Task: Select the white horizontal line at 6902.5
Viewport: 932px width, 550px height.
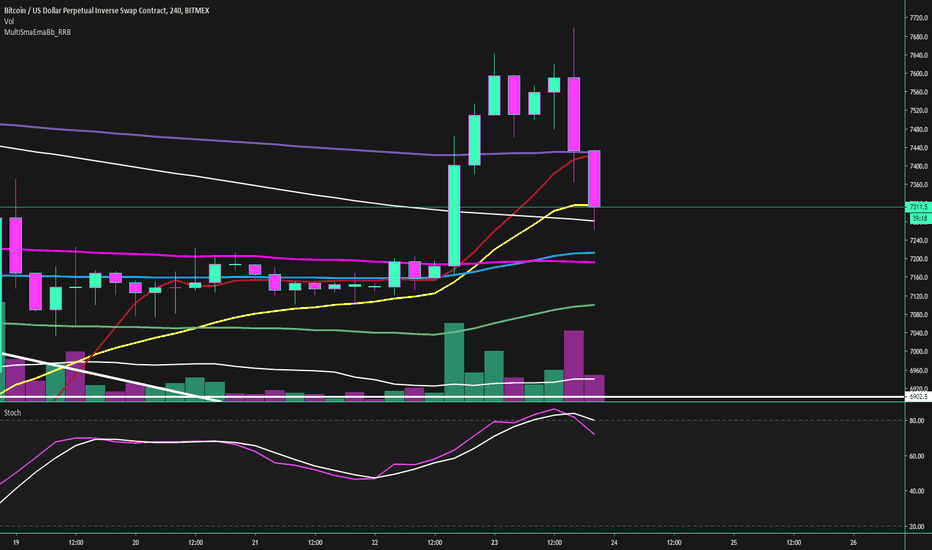Action: 452,397
